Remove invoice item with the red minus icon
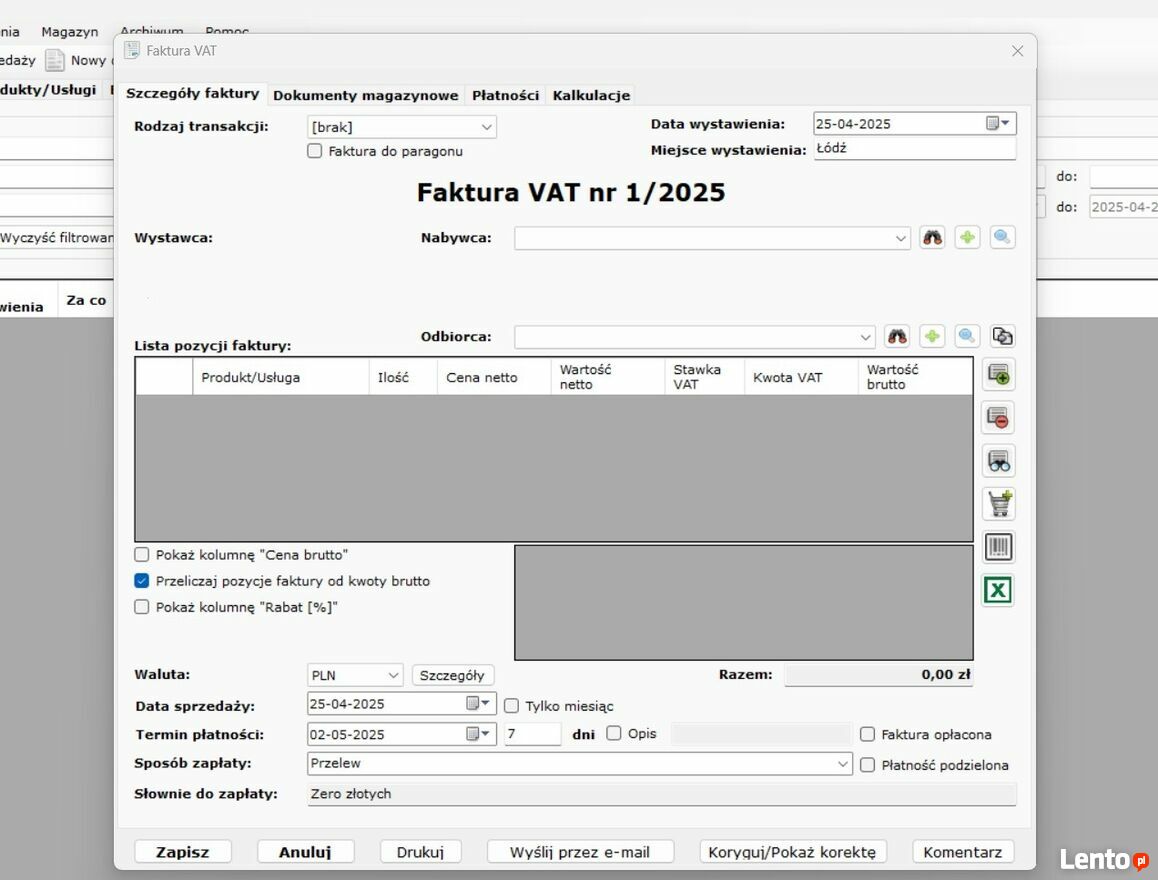This screenshot has width=1158, height=880. [x=998, y=418]
